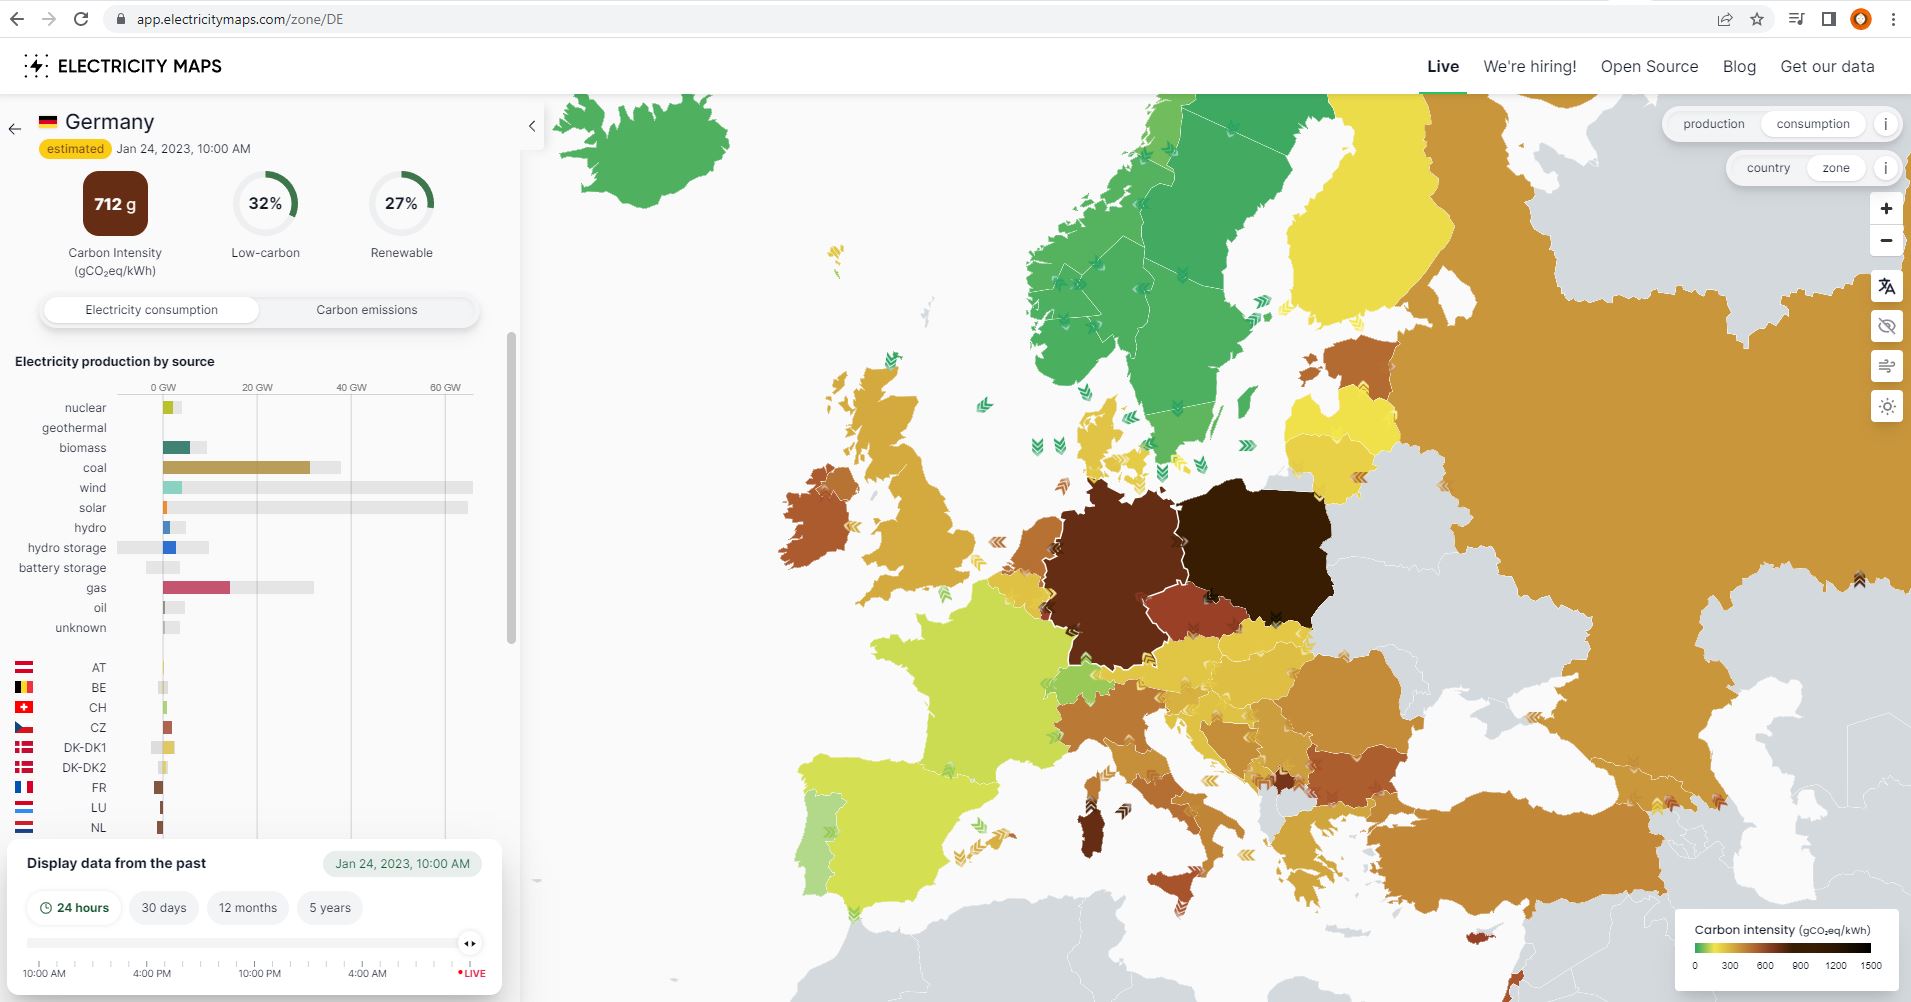This screenshot has height=1002, width=1911.
Task: Select the Carbon emissions tab
Action: tap(367, 310)
